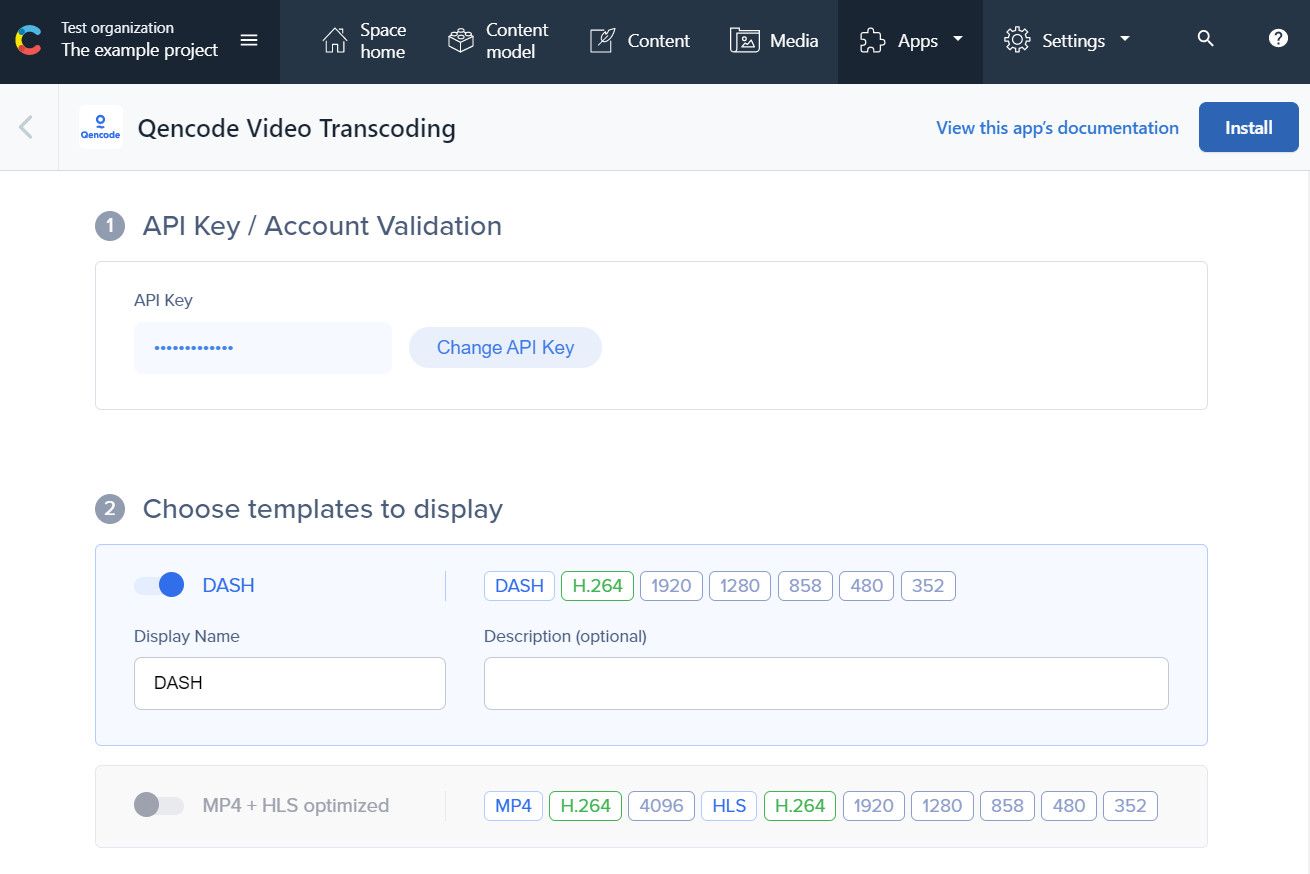Click the Space home house icon
The height and width of the screenshot is (874, 1310).
point(334,41)
